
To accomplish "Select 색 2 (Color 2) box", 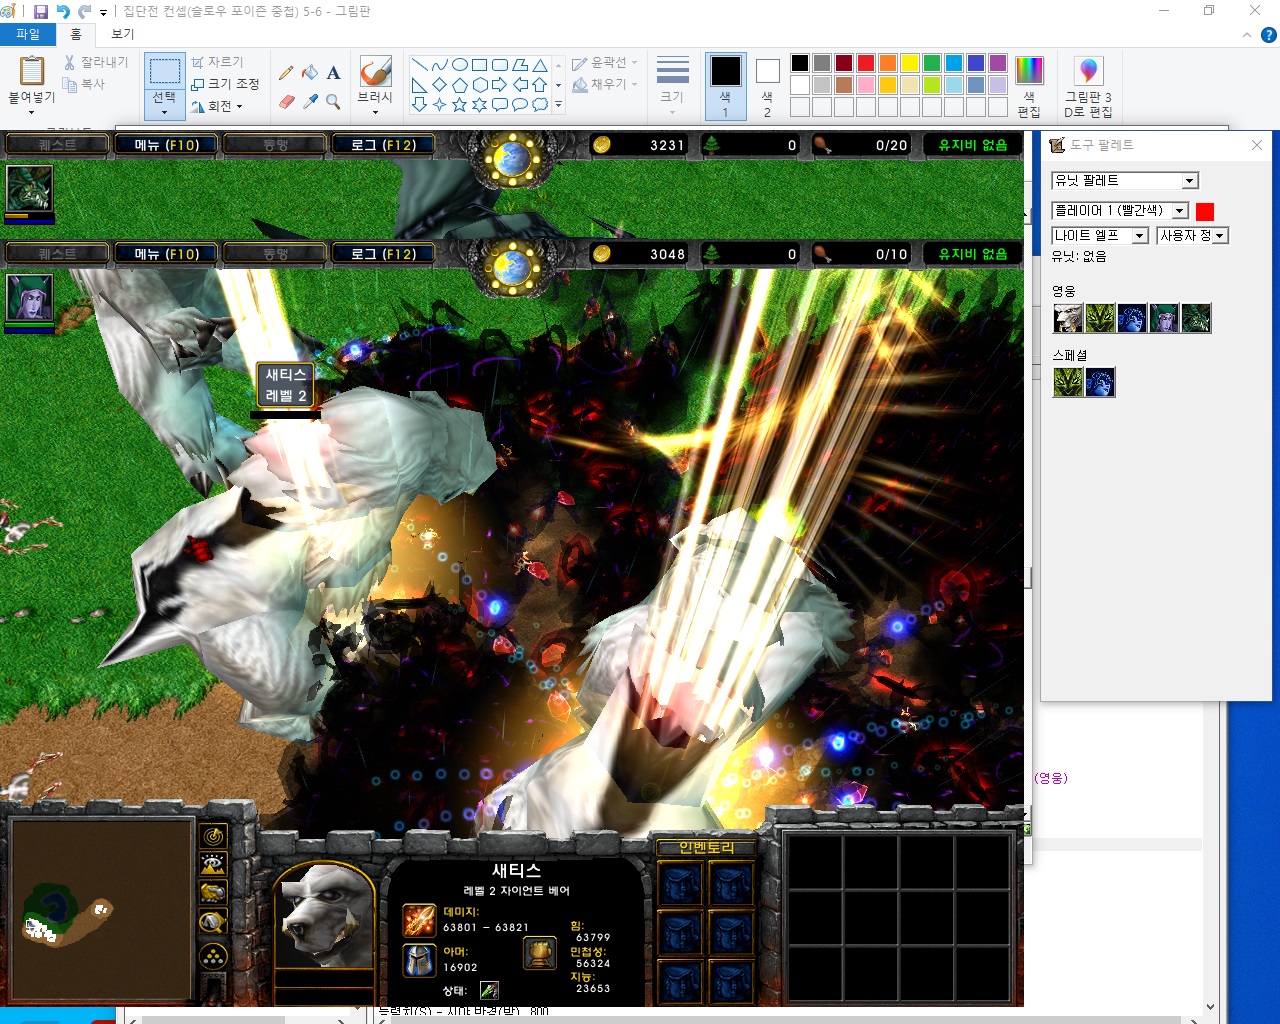I will point(767,87).
